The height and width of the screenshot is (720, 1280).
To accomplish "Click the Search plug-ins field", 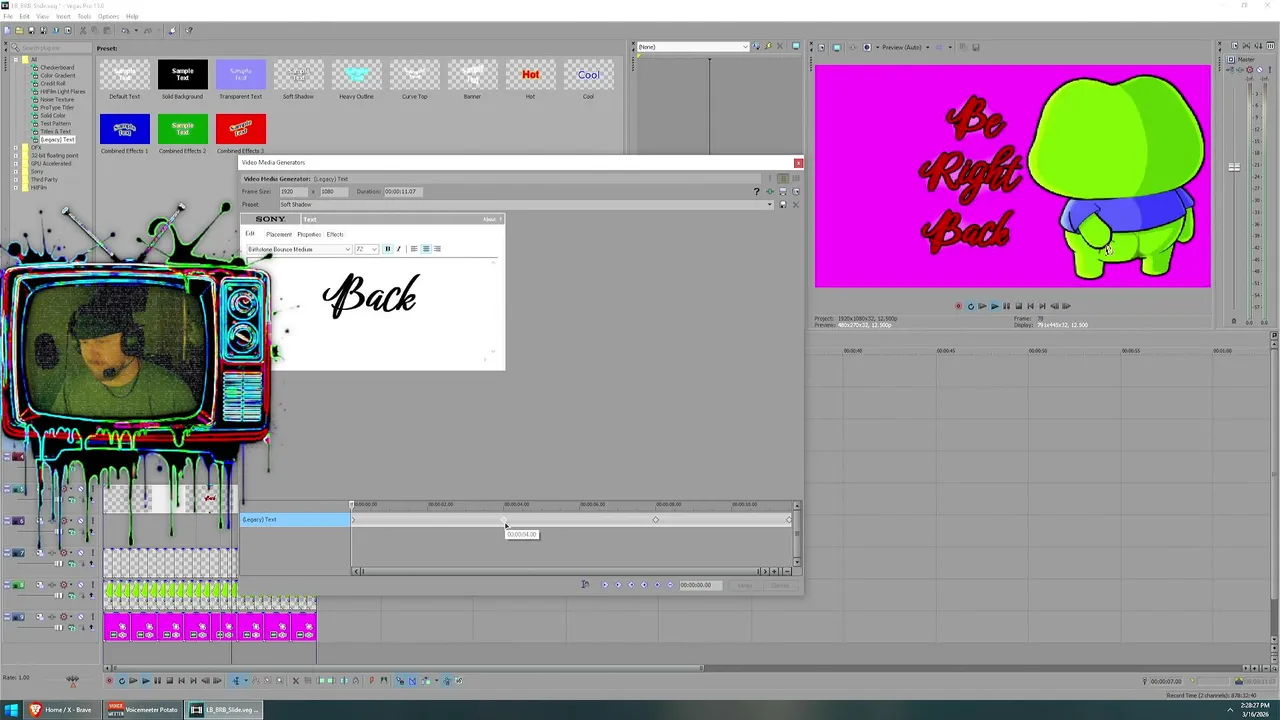I will pos(50,48).
